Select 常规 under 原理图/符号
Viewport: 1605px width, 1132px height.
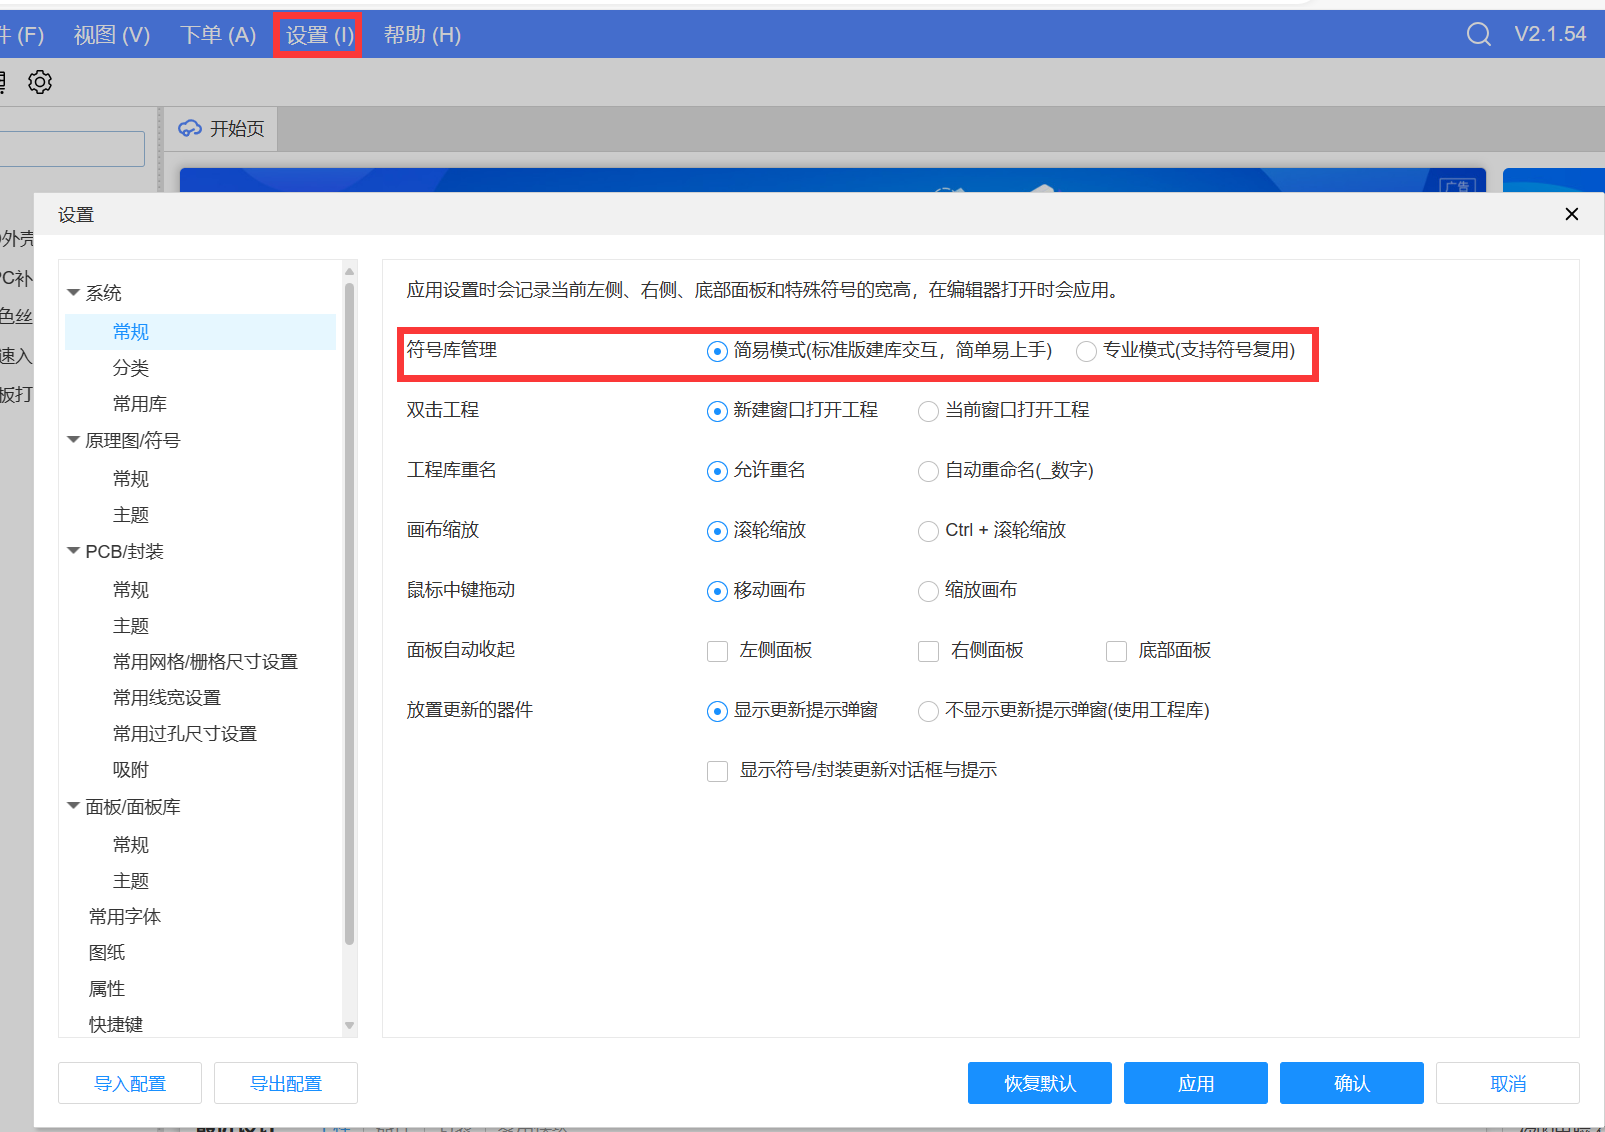tap(131, 479)
